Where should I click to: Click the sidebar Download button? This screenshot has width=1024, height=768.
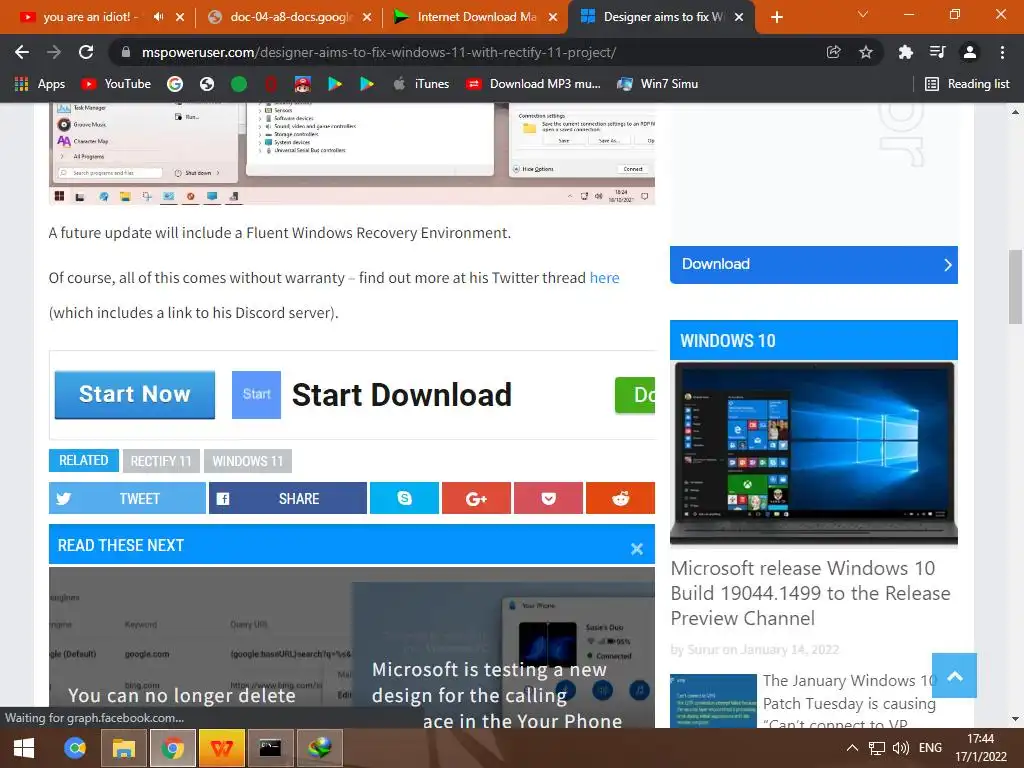click(814, 264)
